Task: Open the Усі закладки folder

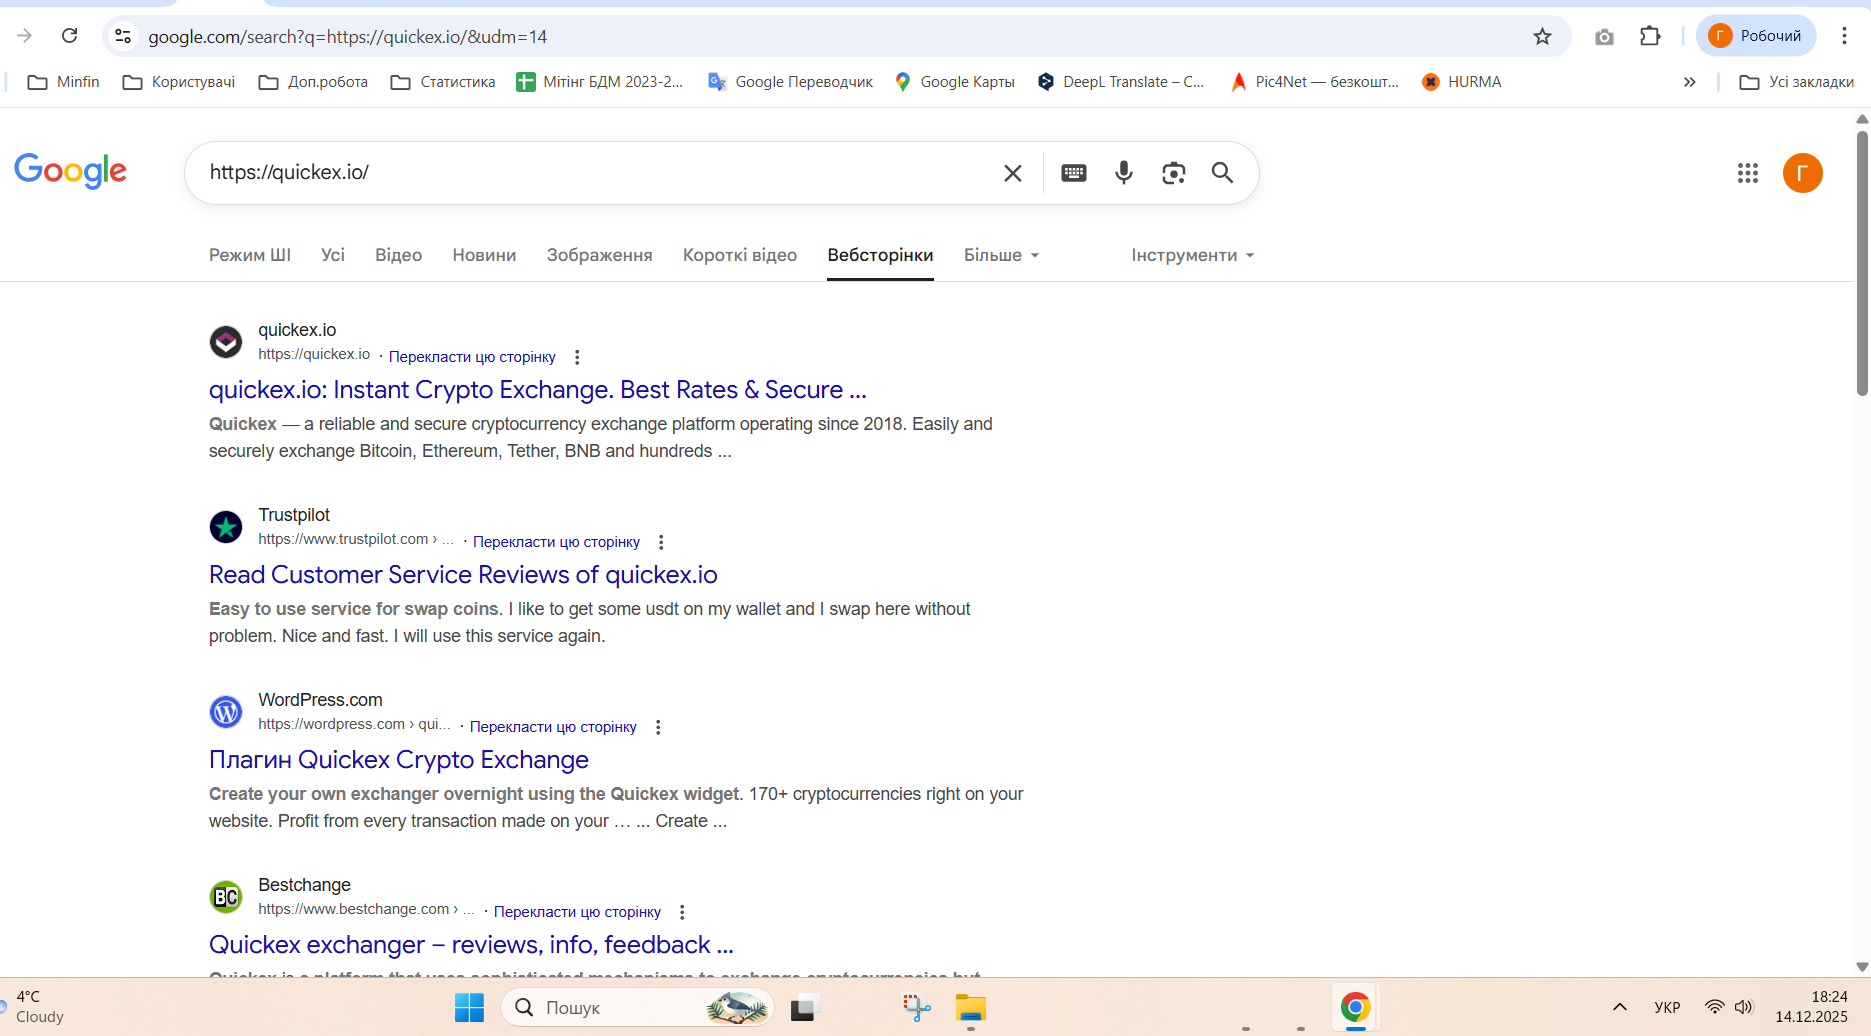Action: coord(1797,82)
